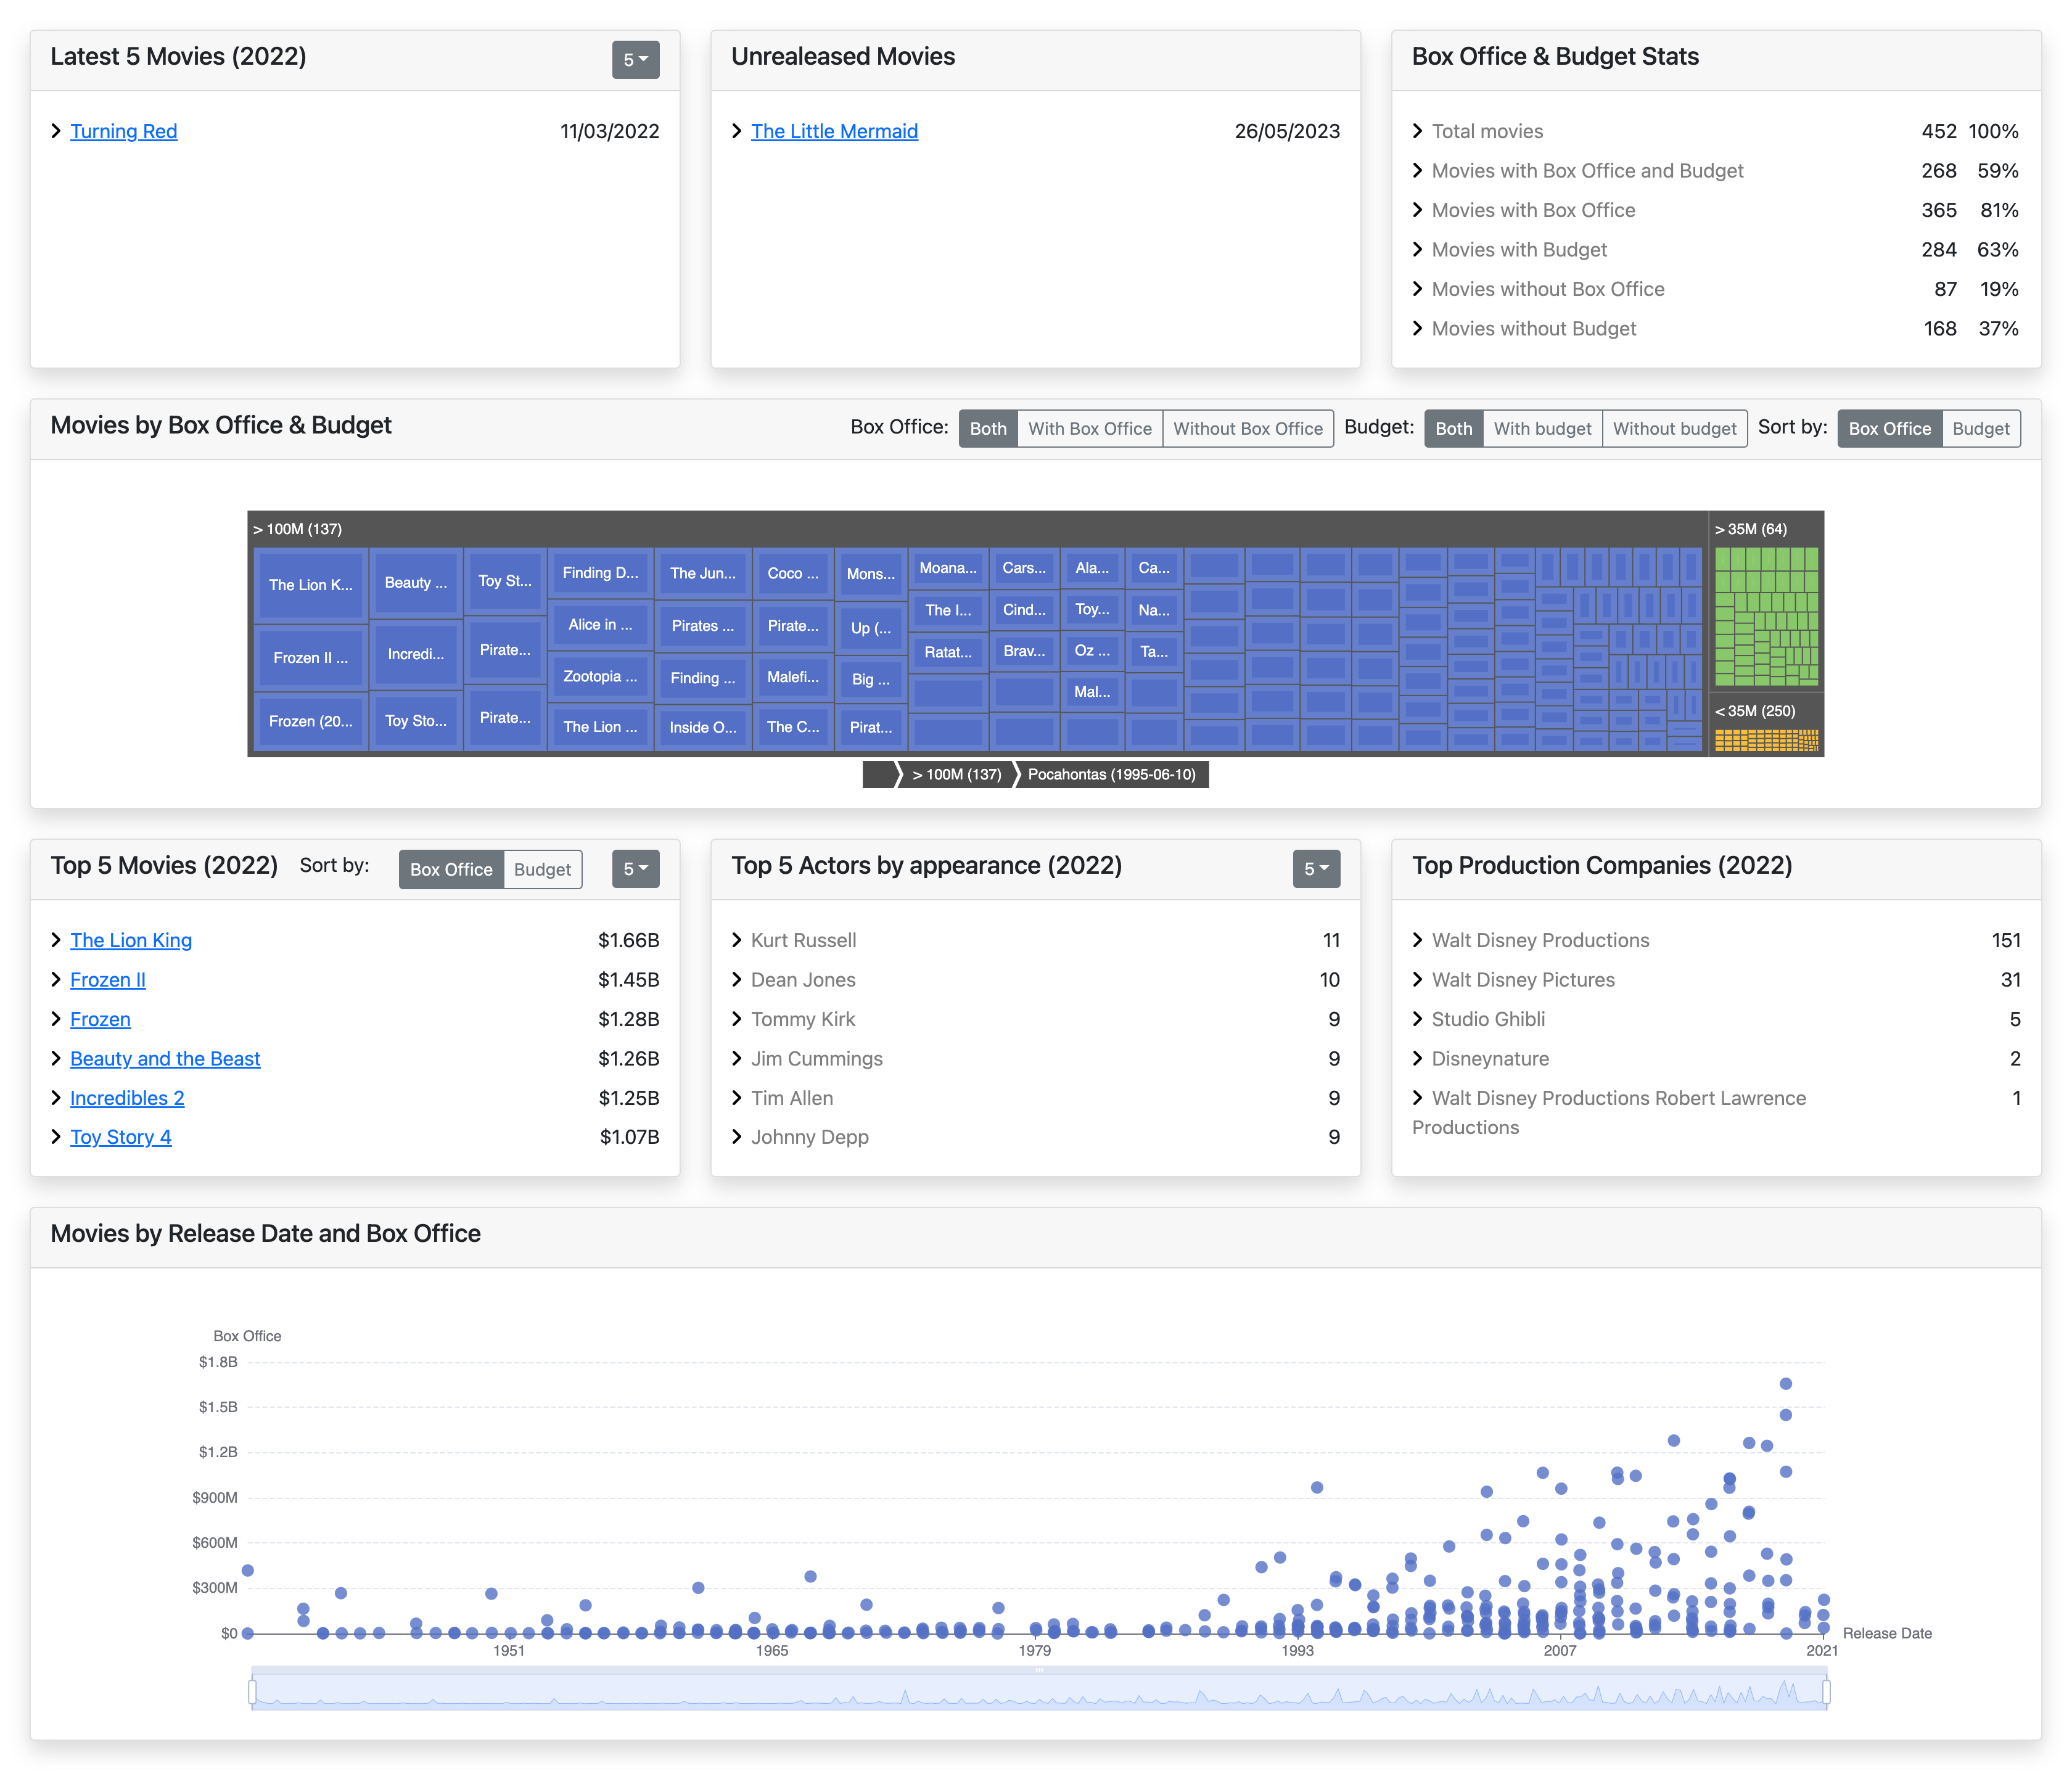Sort treemap by Budget

(1980, 429)
